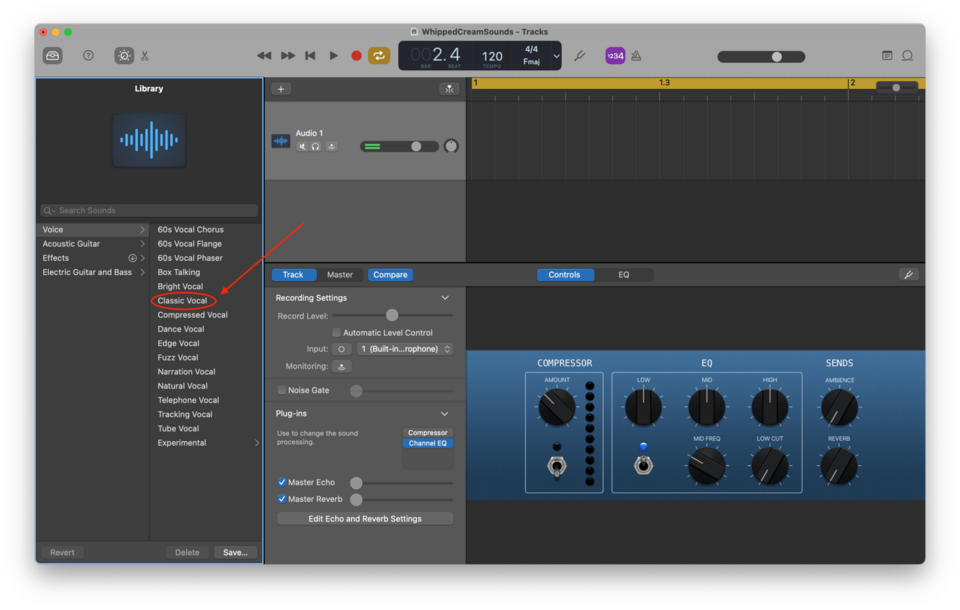This screenshot has width=960, height=610.
Task: Collapse the Plug-ins section
Action: click(444, 414)
